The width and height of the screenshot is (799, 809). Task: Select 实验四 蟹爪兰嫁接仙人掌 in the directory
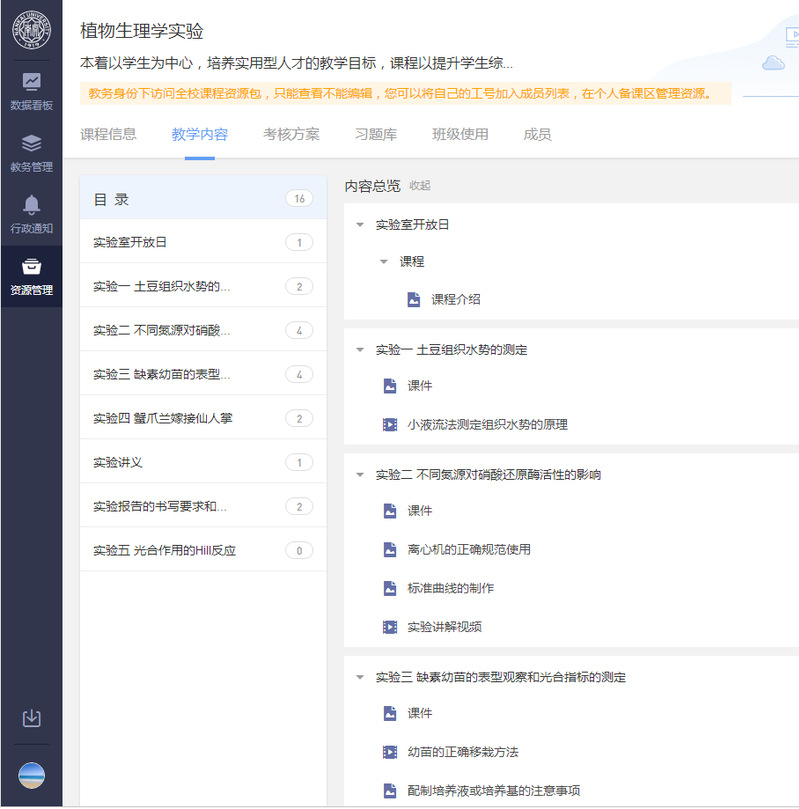point(162,418)
